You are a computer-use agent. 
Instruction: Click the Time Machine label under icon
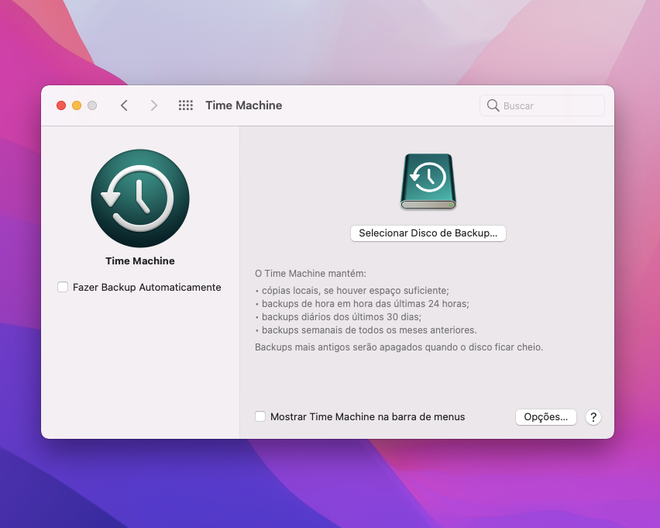click(140, 261)
